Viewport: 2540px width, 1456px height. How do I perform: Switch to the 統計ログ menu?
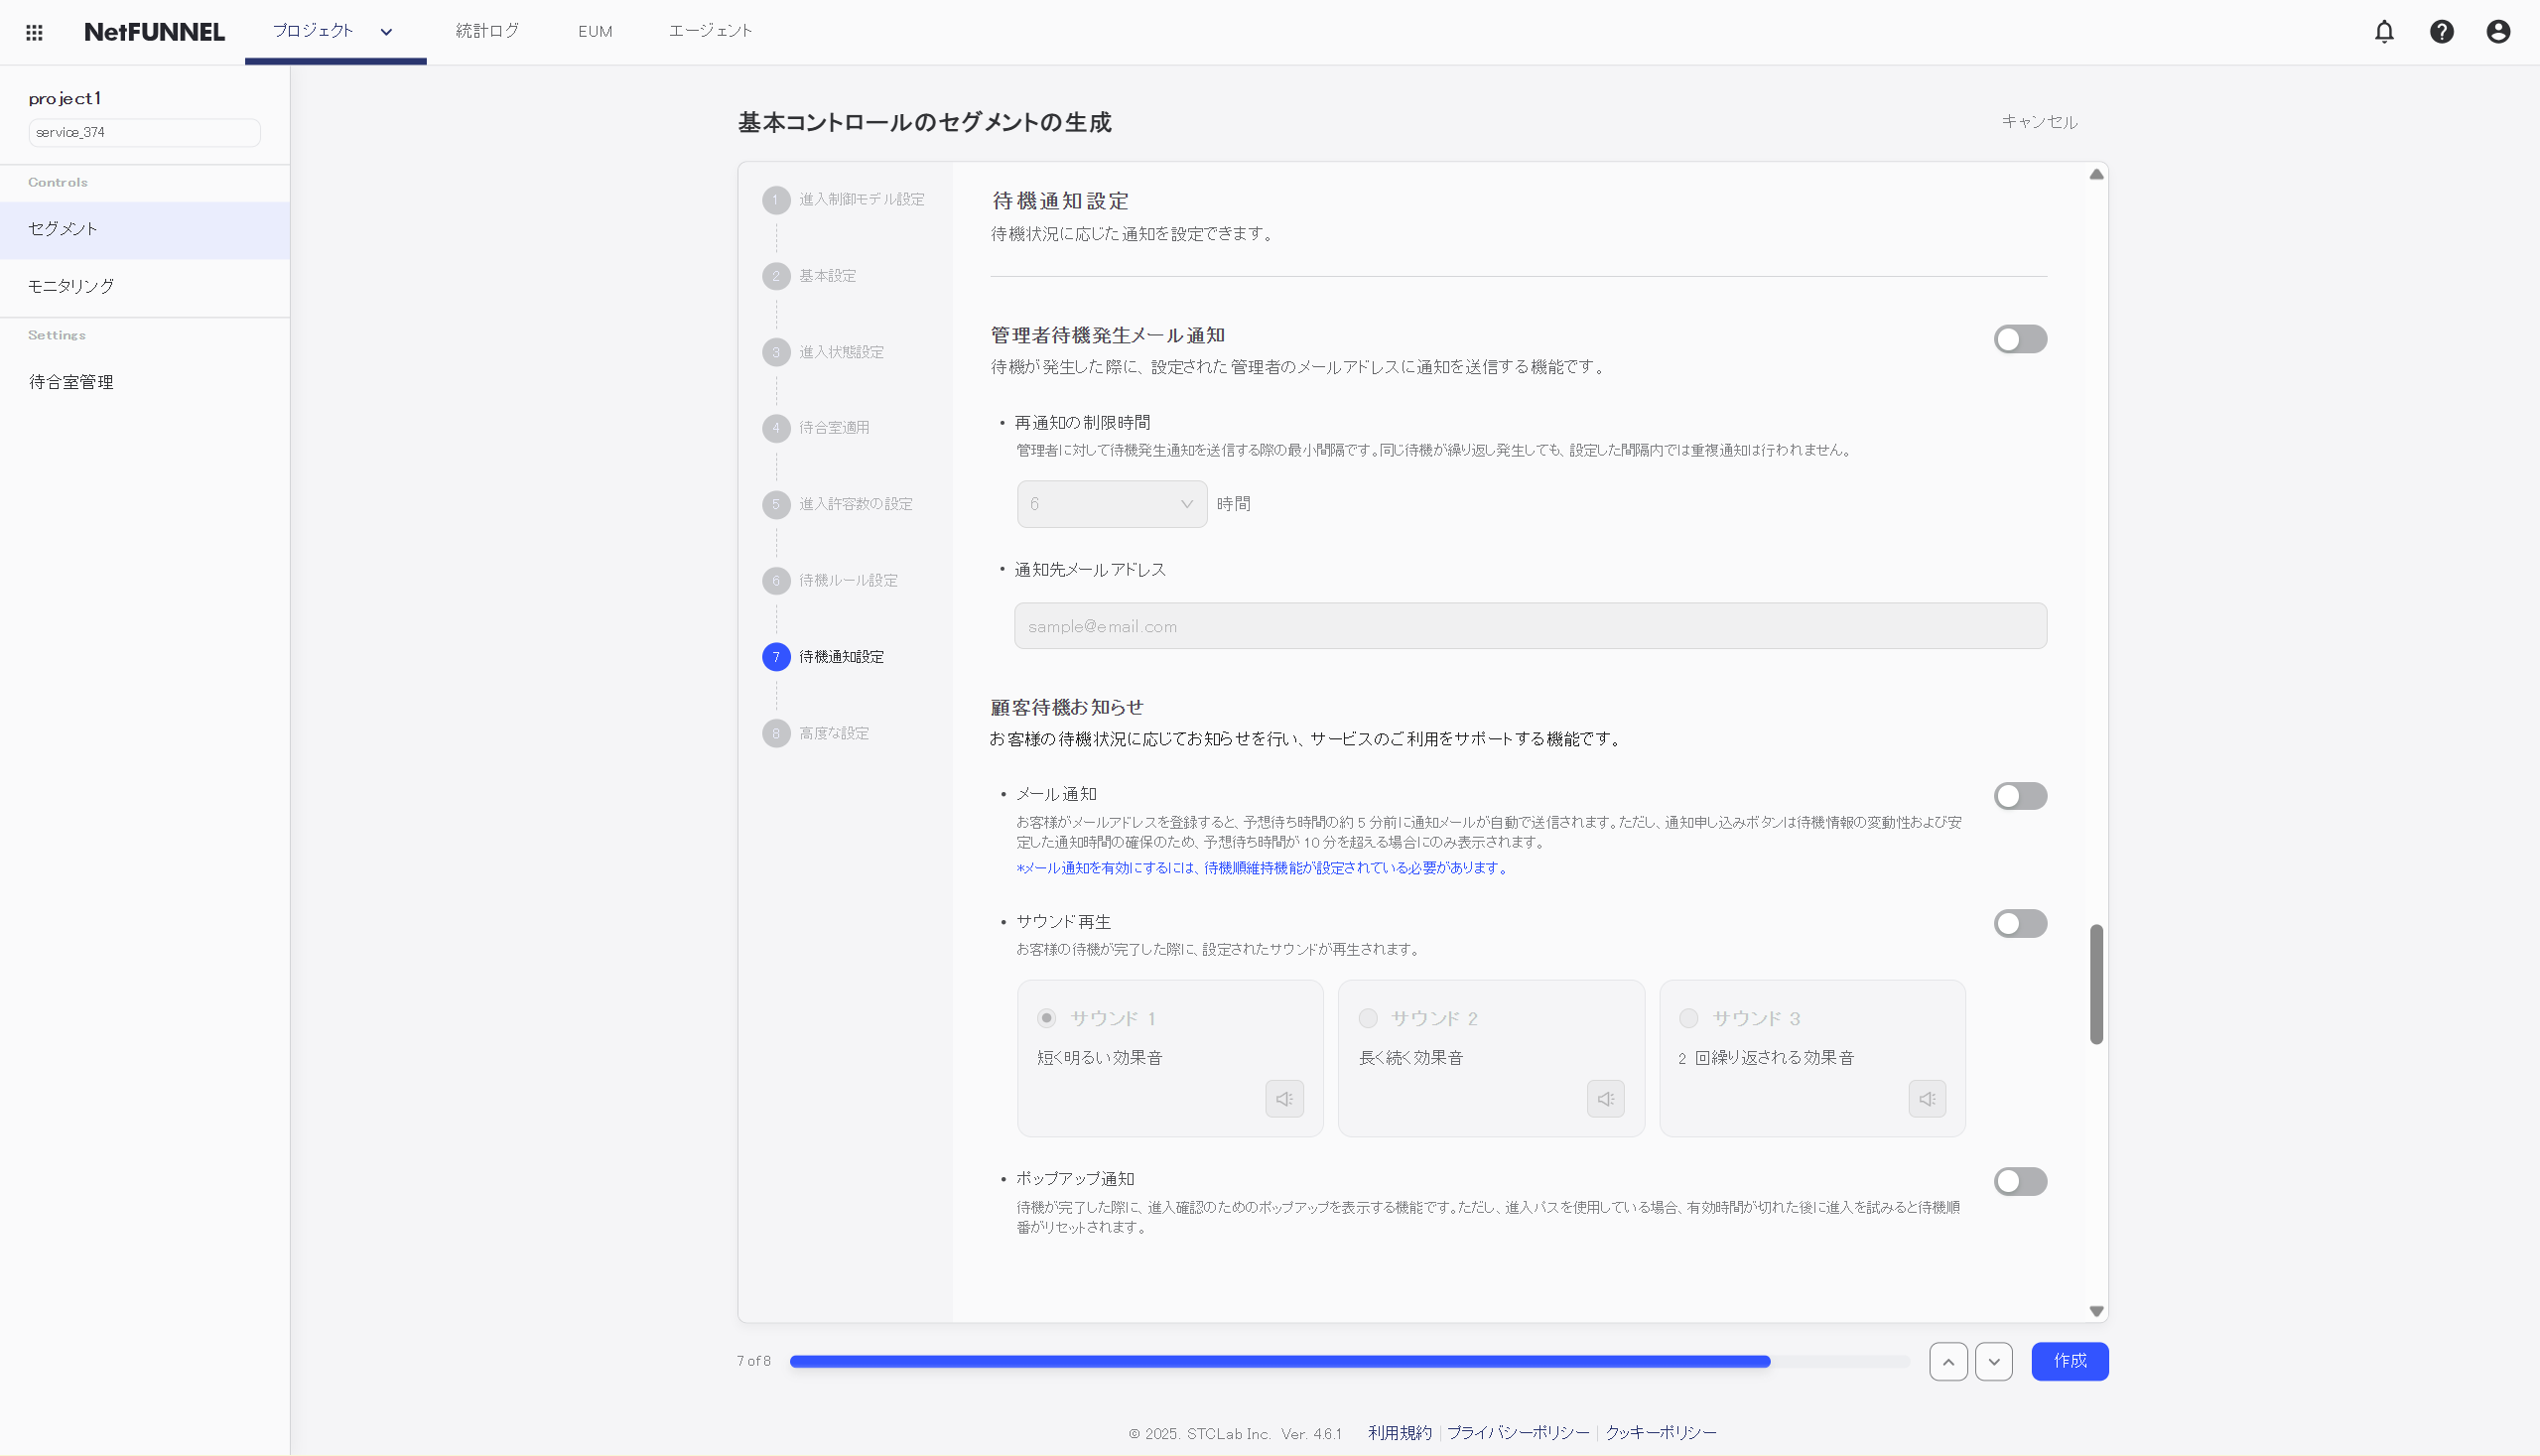(x=486, y=31)
